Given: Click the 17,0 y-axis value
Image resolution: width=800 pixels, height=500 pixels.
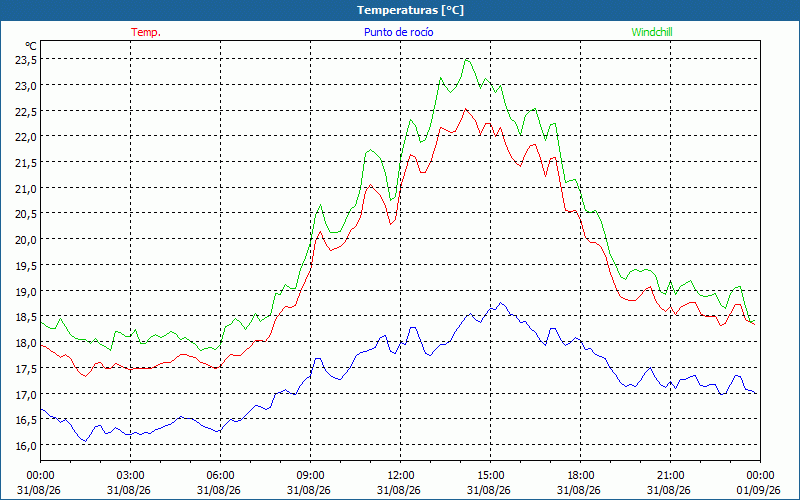Looking at the screenshot, I should coord(26,394).
